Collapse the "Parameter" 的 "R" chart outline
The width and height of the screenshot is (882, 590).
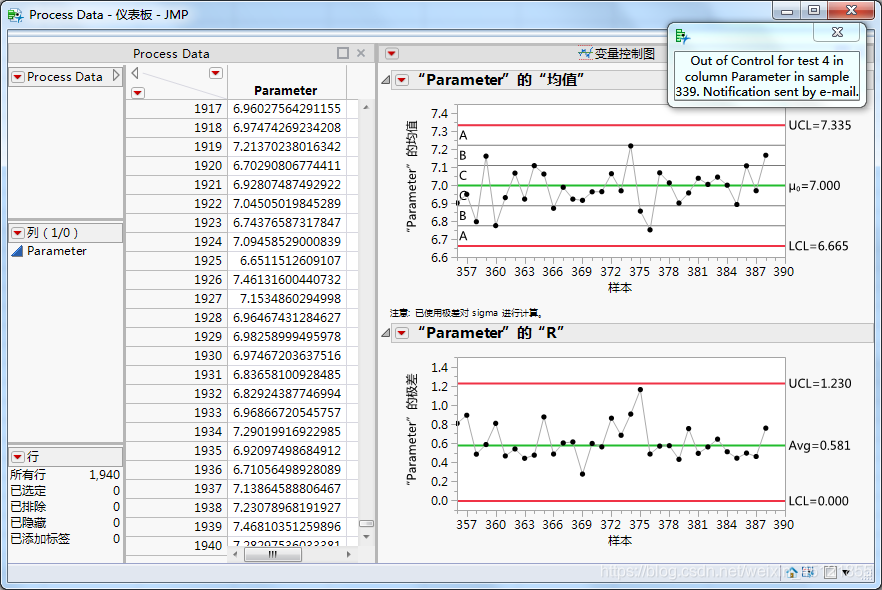[385, 333]
